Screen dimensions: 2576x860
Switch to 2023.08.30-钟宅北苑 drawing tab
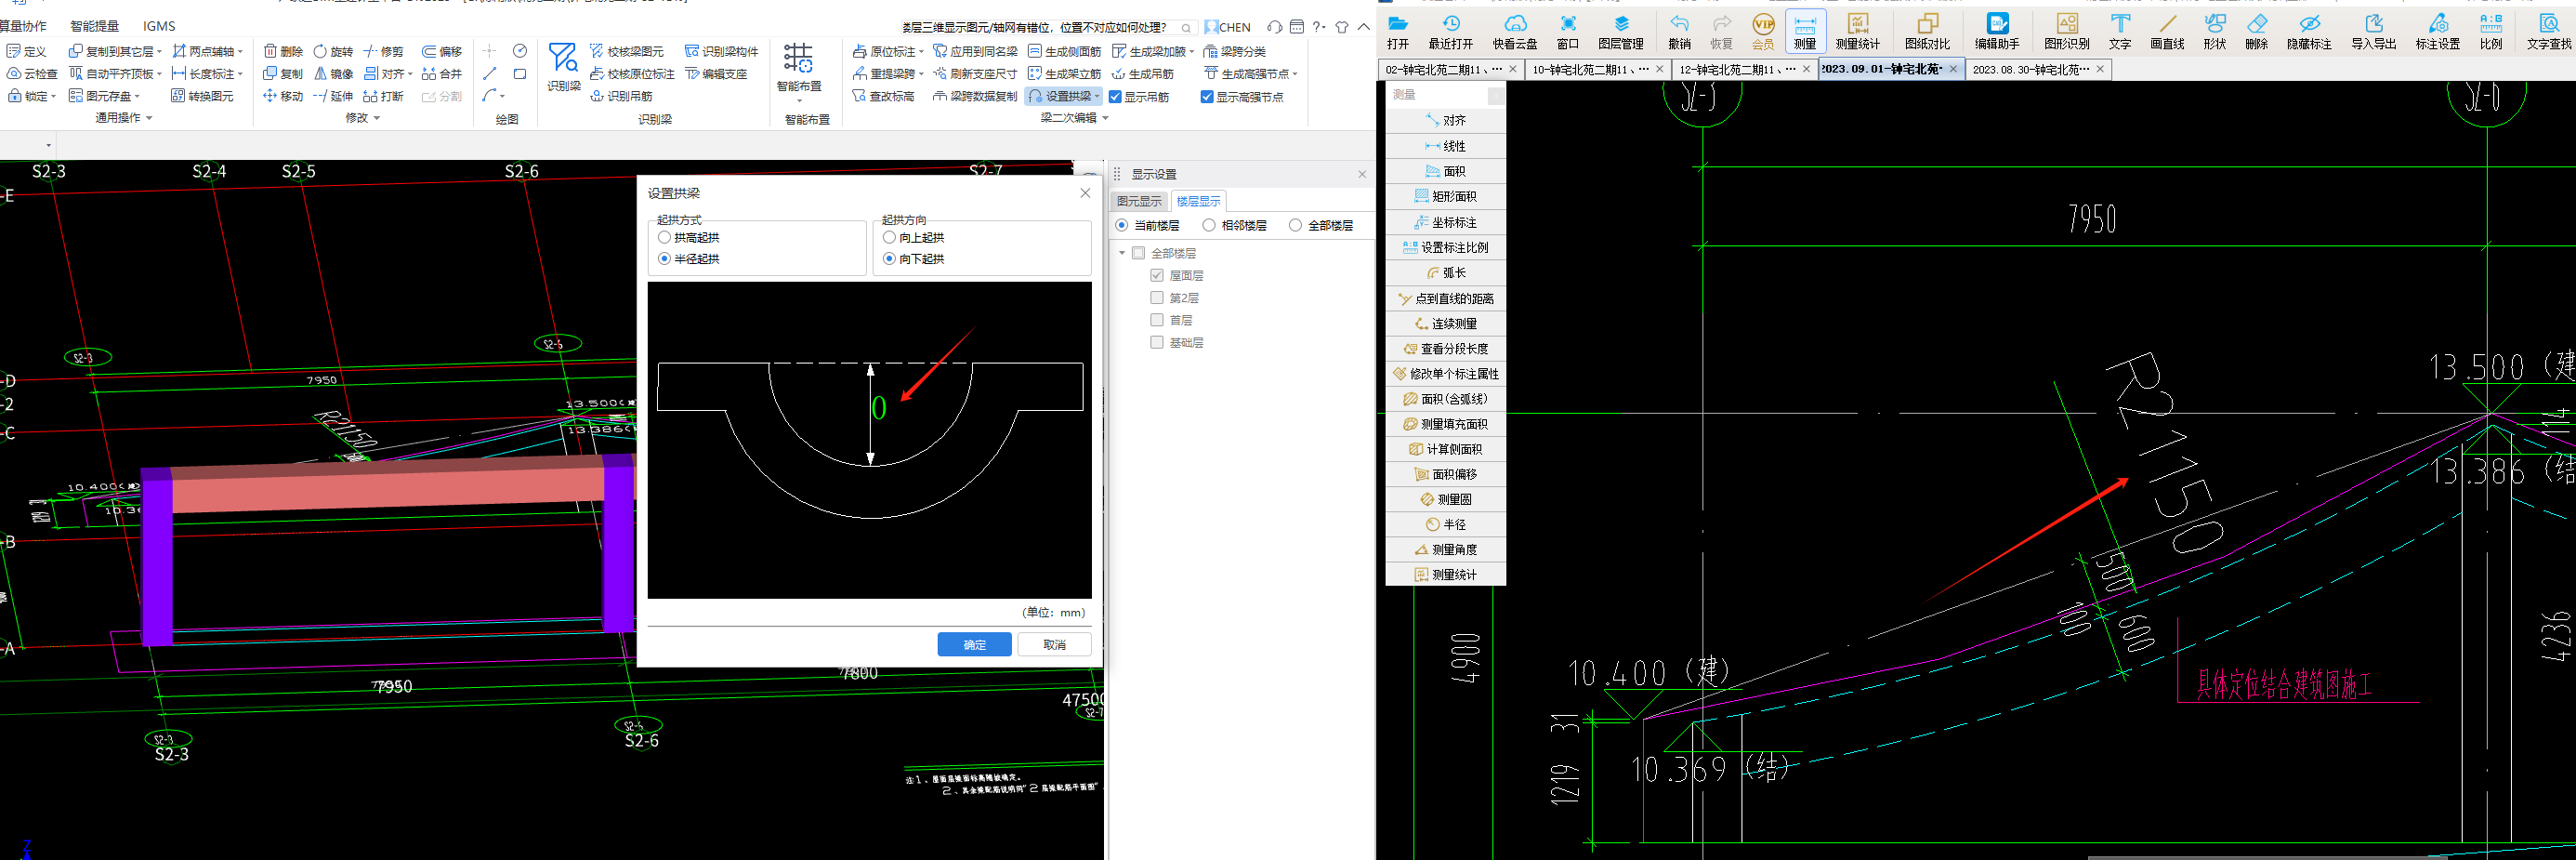coord(2038,69)
